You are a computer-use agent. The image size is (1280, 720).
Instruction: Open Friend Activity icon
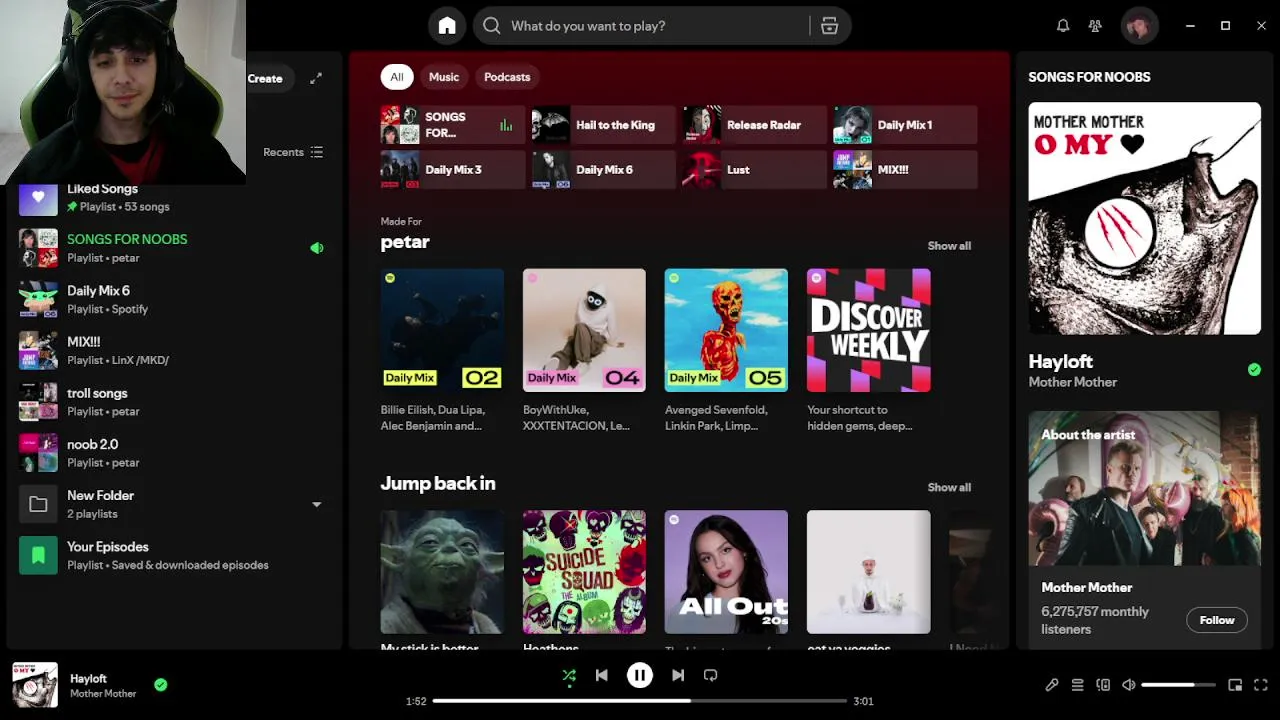(1095, 26)
